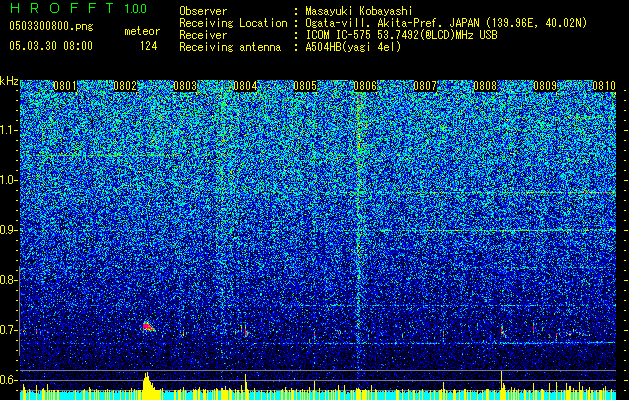Click the 0803 time marker
629x400 pixels.
pyautogui.click(x=185, y=86)
